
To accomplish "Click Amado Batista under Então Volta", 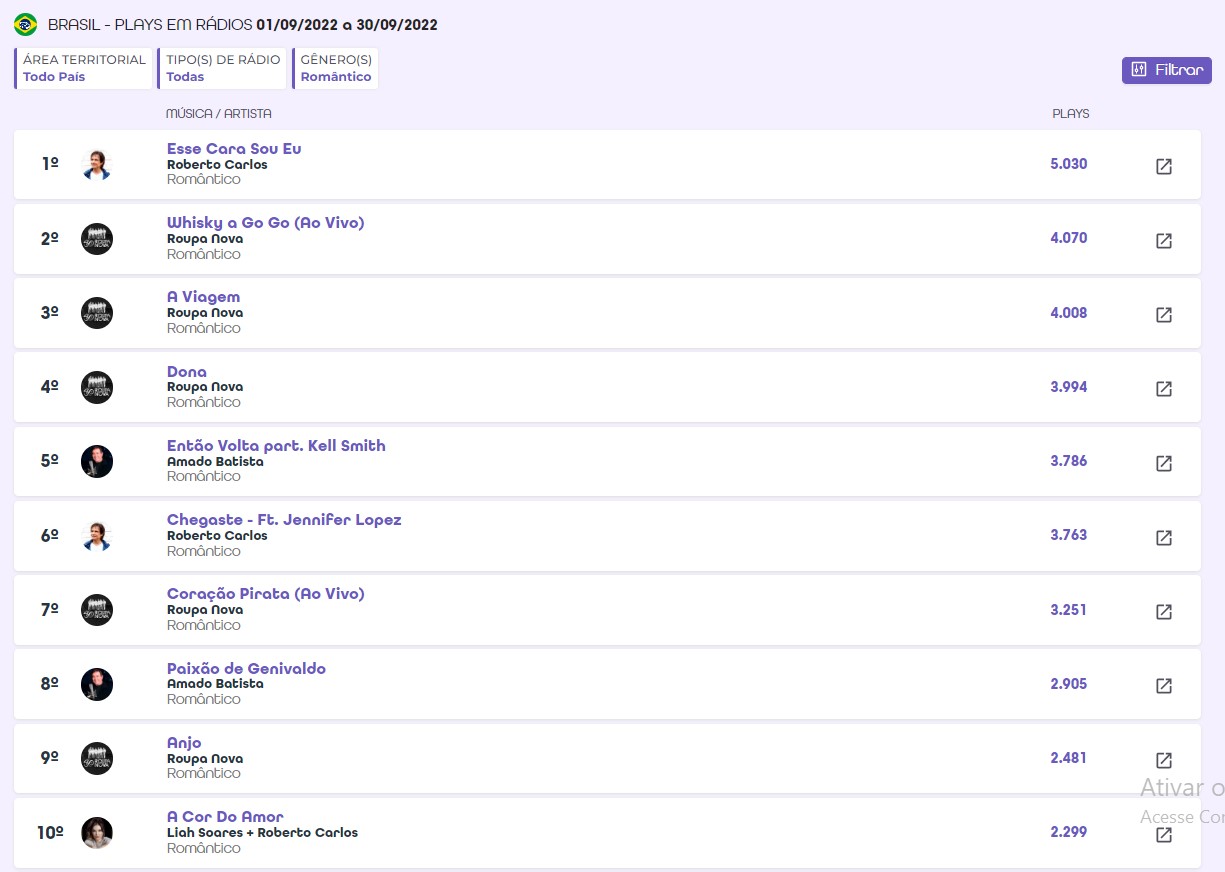I will pyautogui.click(x=215, y=462).
